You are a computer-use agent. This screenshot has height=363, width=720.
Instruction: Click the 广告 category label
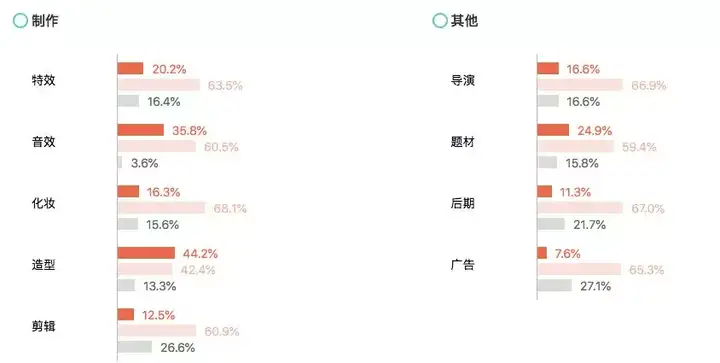(462, 265)
